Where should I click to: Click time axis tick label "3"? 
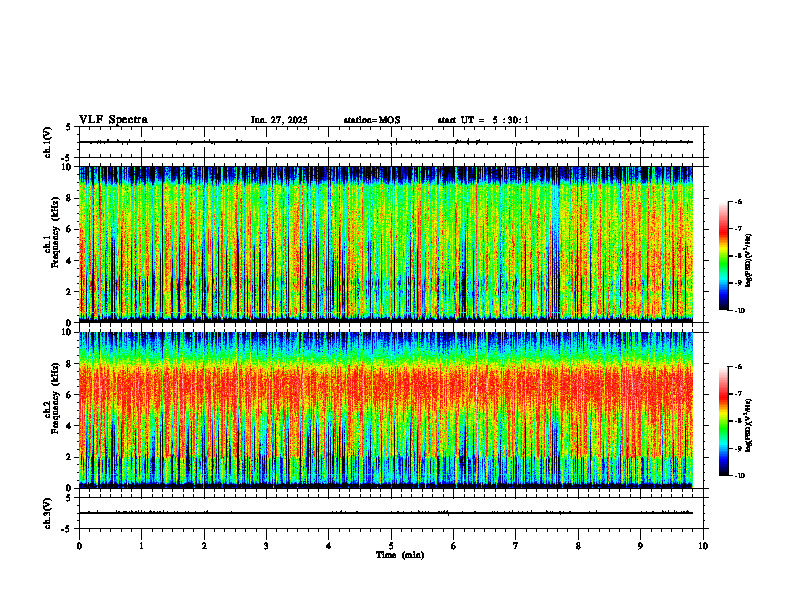(x=266, y=546)
